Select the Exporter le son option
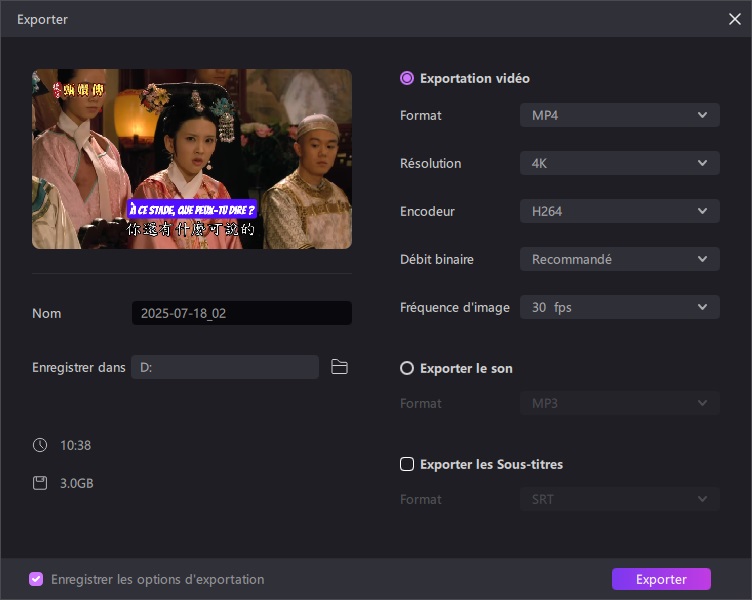 coord(407,368)
